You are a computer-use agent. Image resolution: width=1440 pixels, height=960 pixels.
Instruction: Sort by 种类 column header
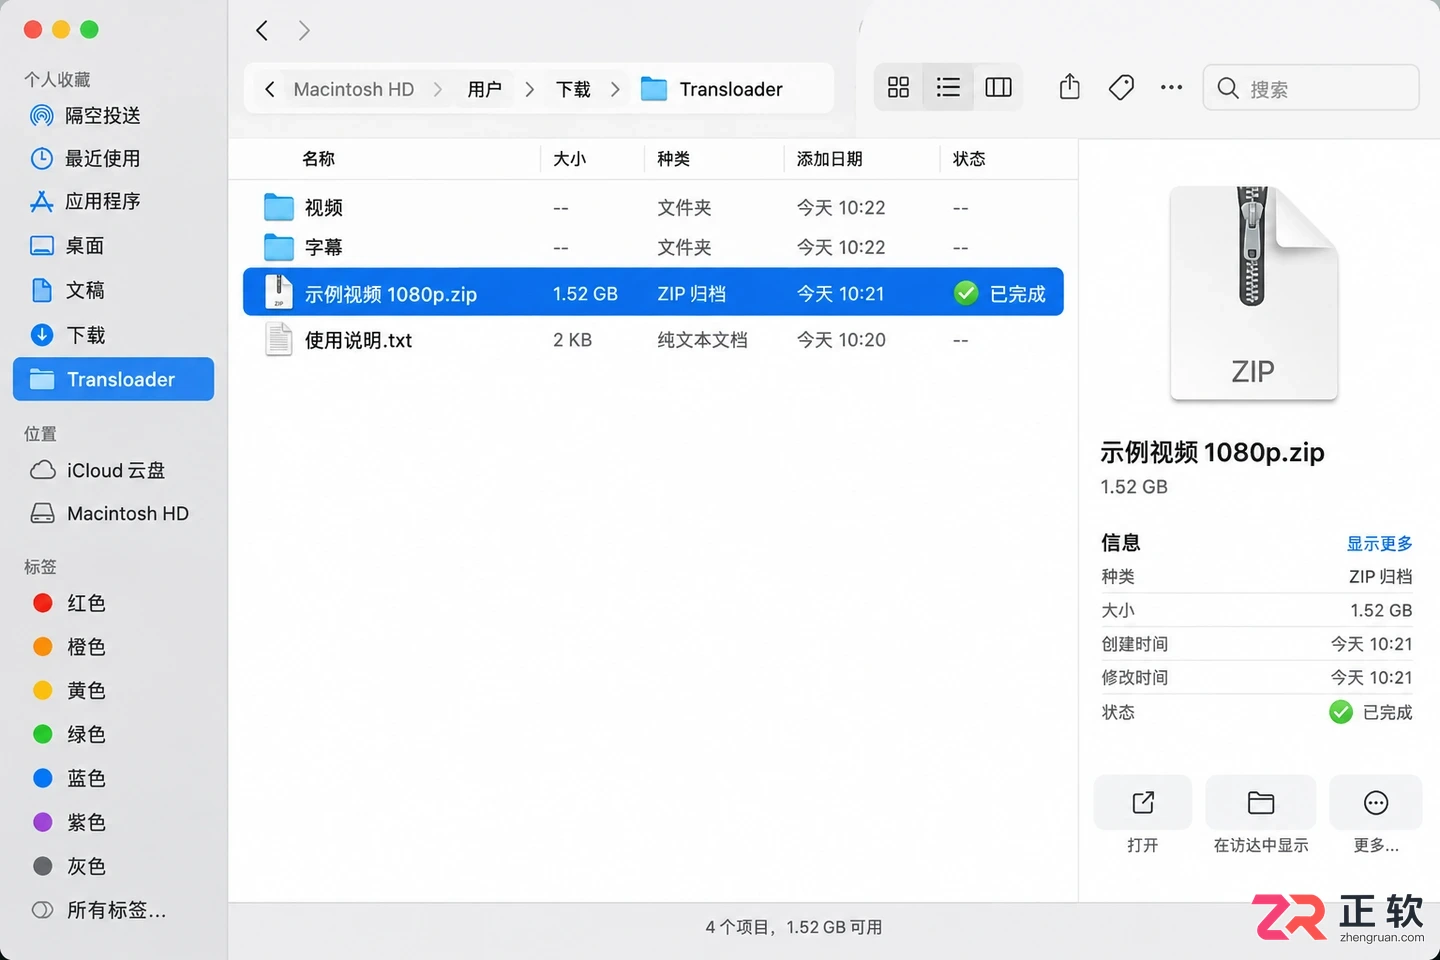pyautogui.click(x=674, y=159)
